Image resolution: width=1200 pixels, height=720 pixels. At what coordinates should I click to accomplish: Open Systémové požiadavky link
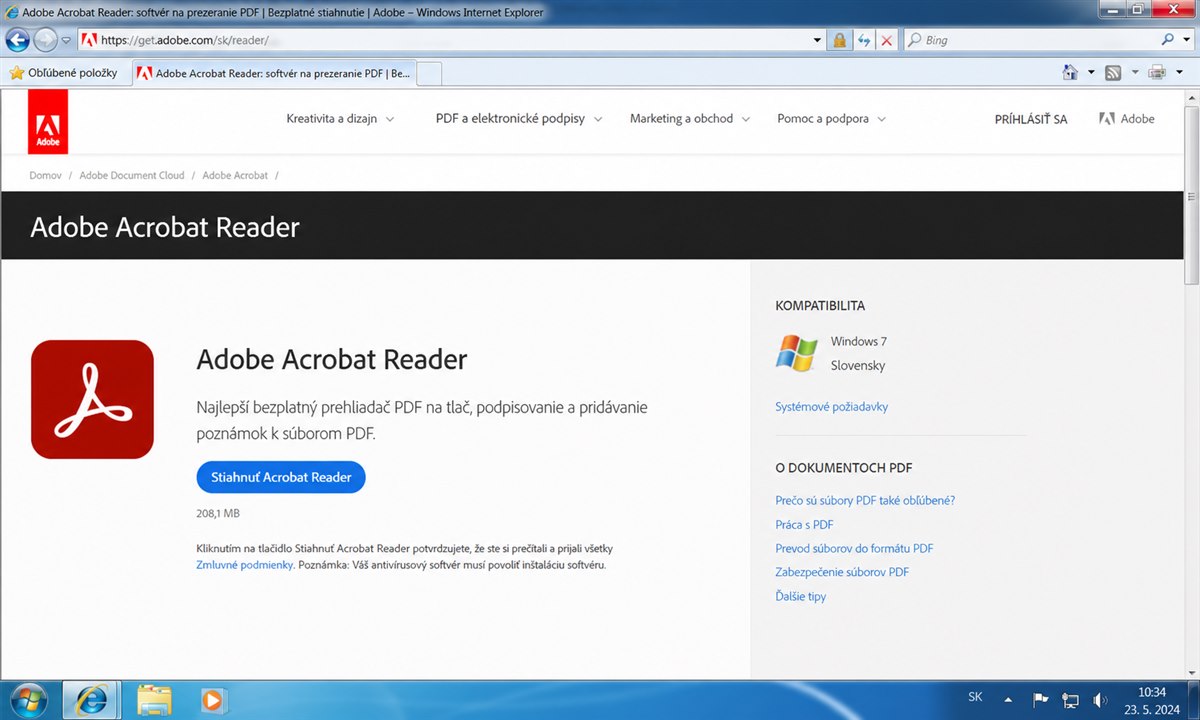point(832,407)
